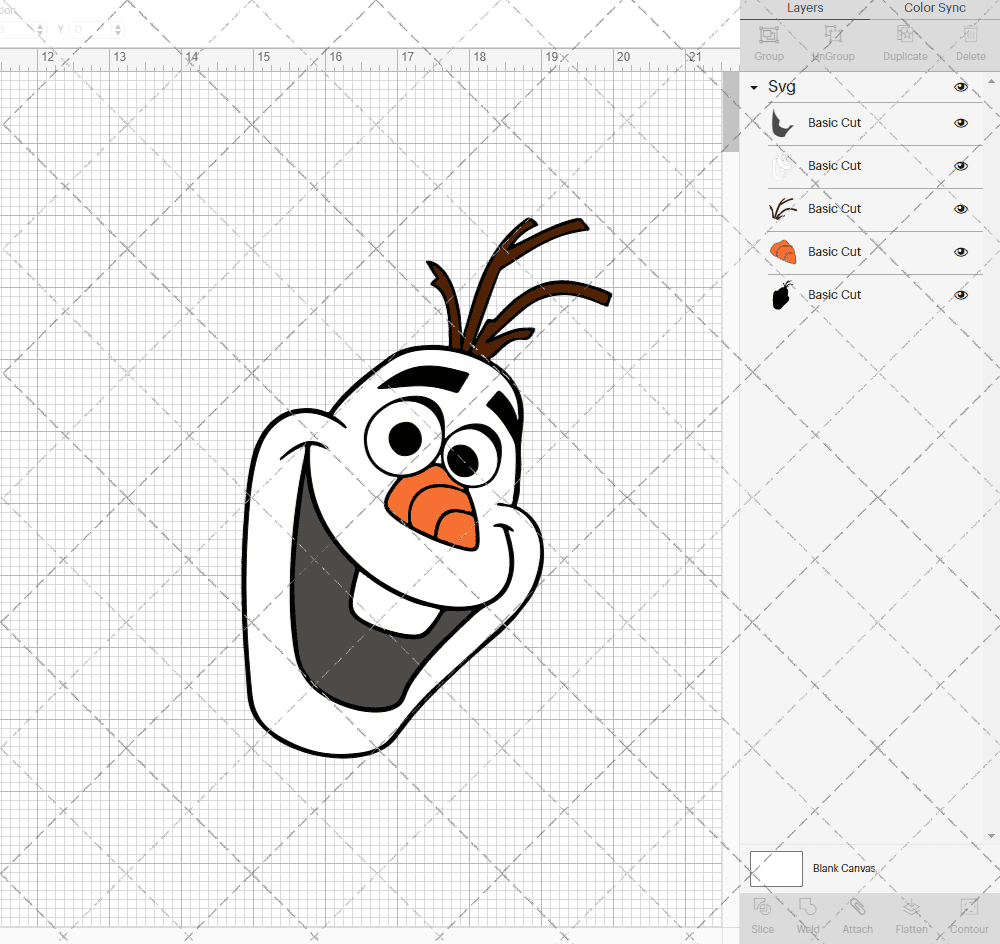Click the Delete trash icon
The width and height of the screenshot is (1000, 944).
970,34
